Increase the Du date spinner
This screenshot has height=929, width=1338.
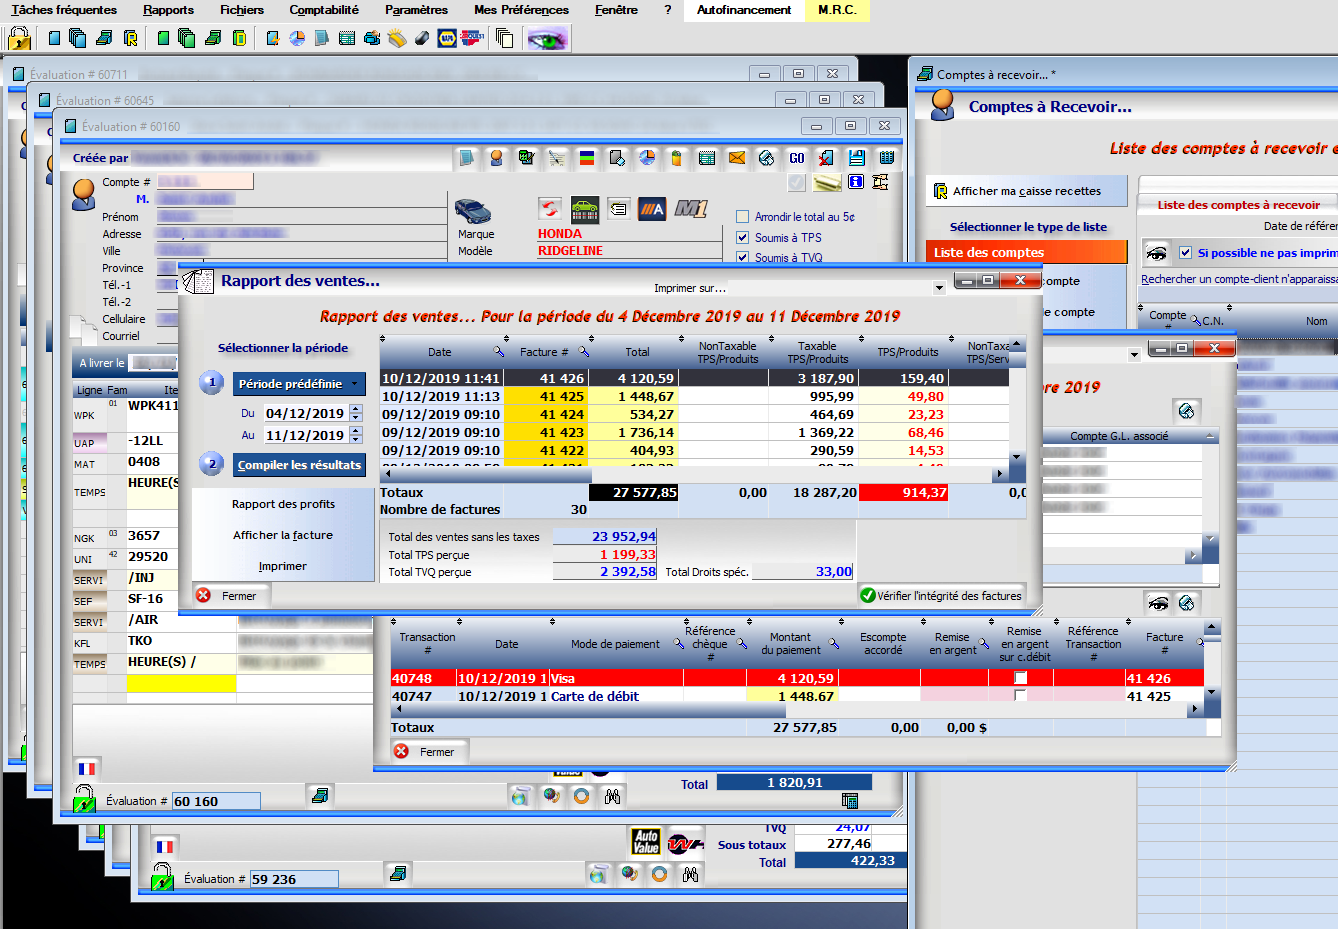356,409
